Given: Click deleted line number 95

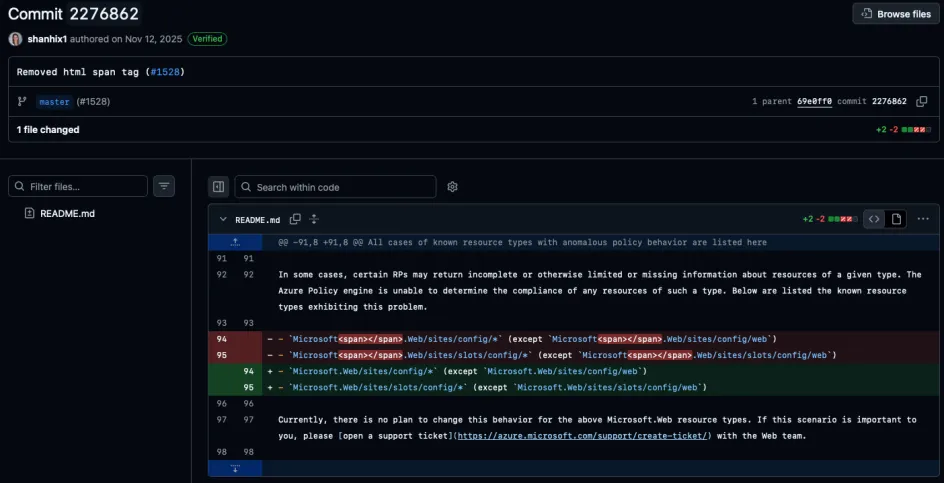Looking at the screenshot, I should [x=222, y=355].
